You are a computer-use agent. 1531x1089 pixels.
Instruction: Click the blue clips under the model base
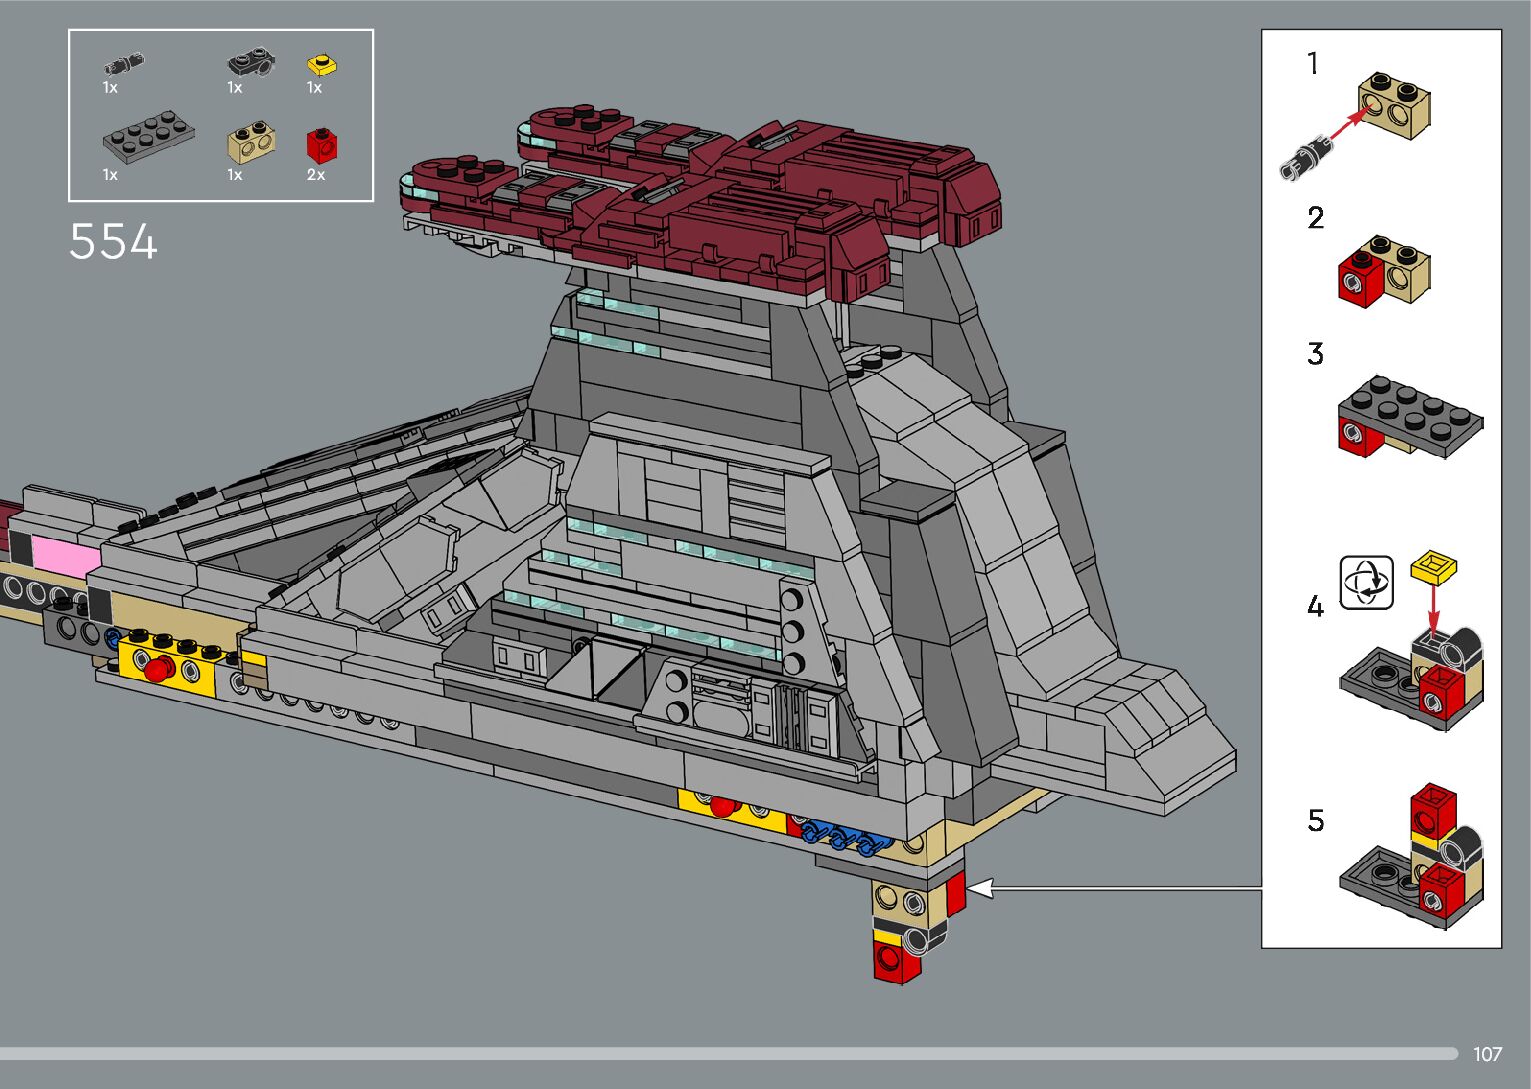click(842, 837)
